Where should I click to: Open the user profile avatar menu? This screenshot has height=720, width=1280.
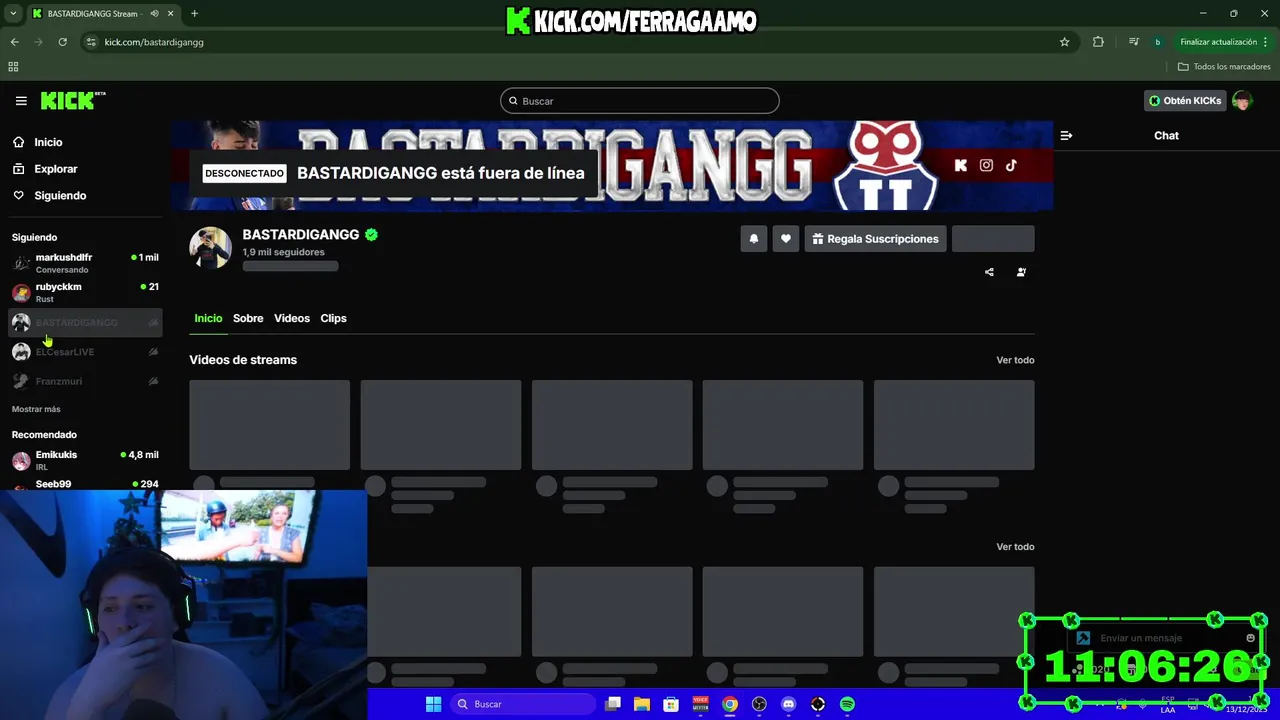point(1242,101)
